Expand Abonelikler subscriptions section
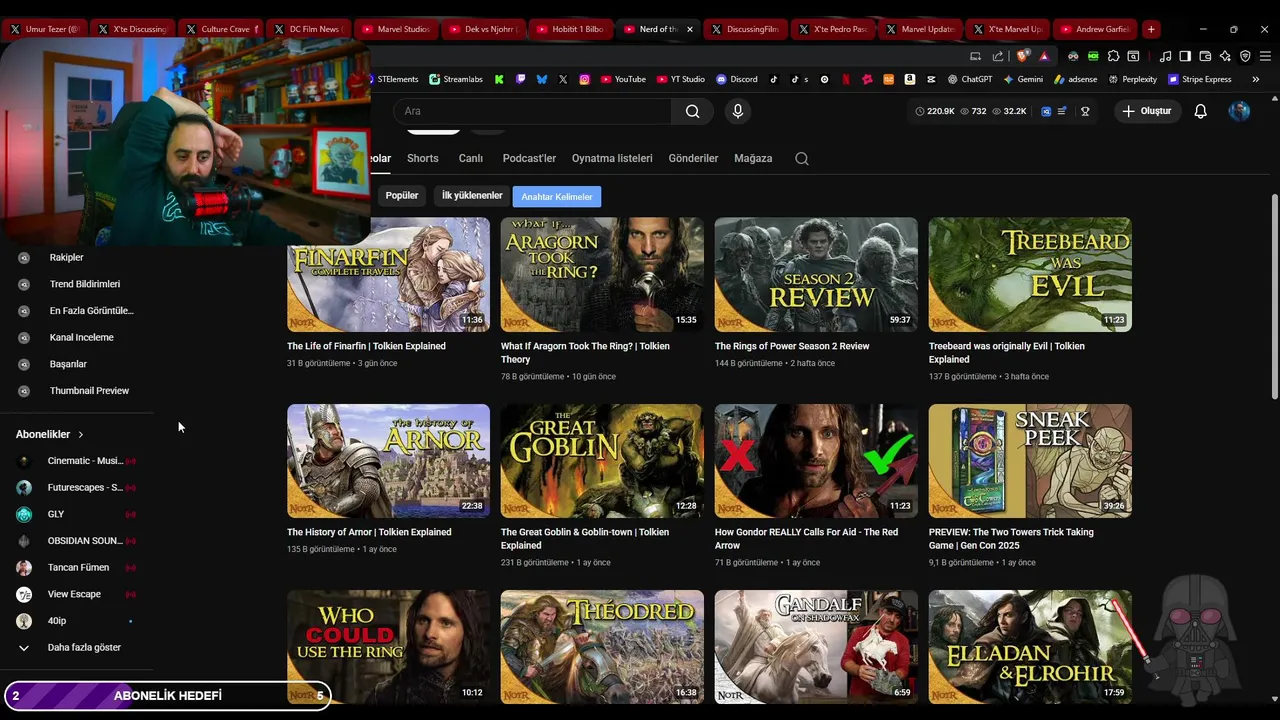1280x720 pixels. pos(50,434)
